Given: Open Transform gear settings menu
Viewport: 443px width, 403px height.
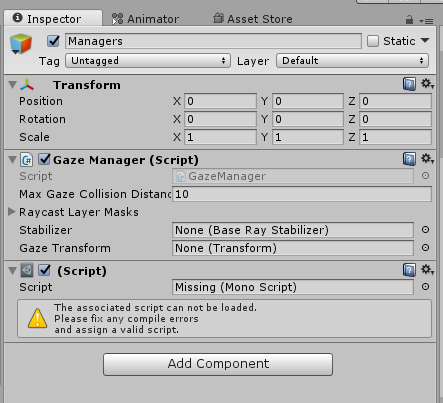Looking at the screenshot, I should tap(427, 84).
